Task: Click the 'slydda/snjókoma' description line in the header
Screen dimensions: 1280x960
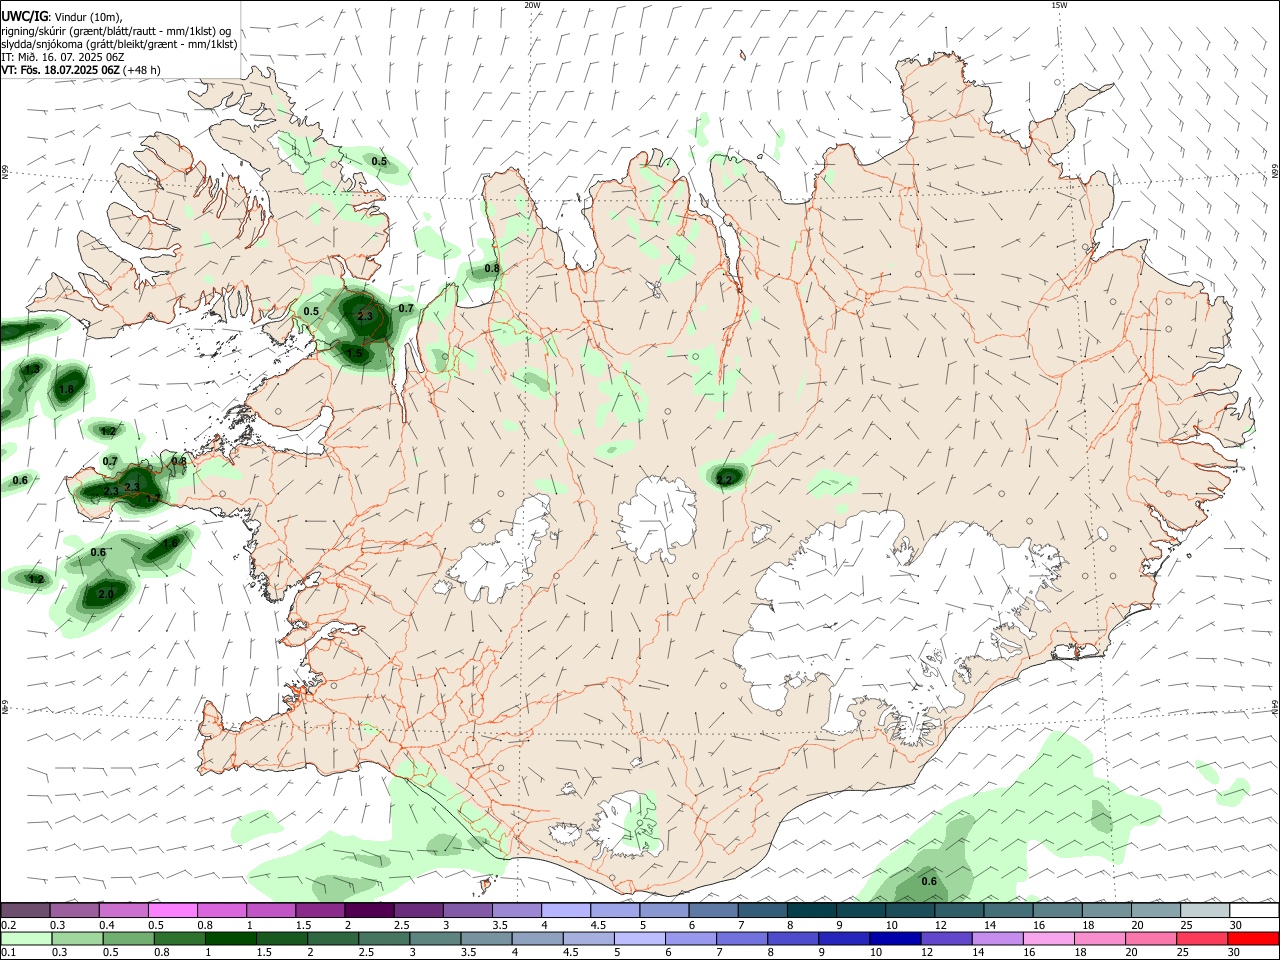Action: tap(119, 44)
